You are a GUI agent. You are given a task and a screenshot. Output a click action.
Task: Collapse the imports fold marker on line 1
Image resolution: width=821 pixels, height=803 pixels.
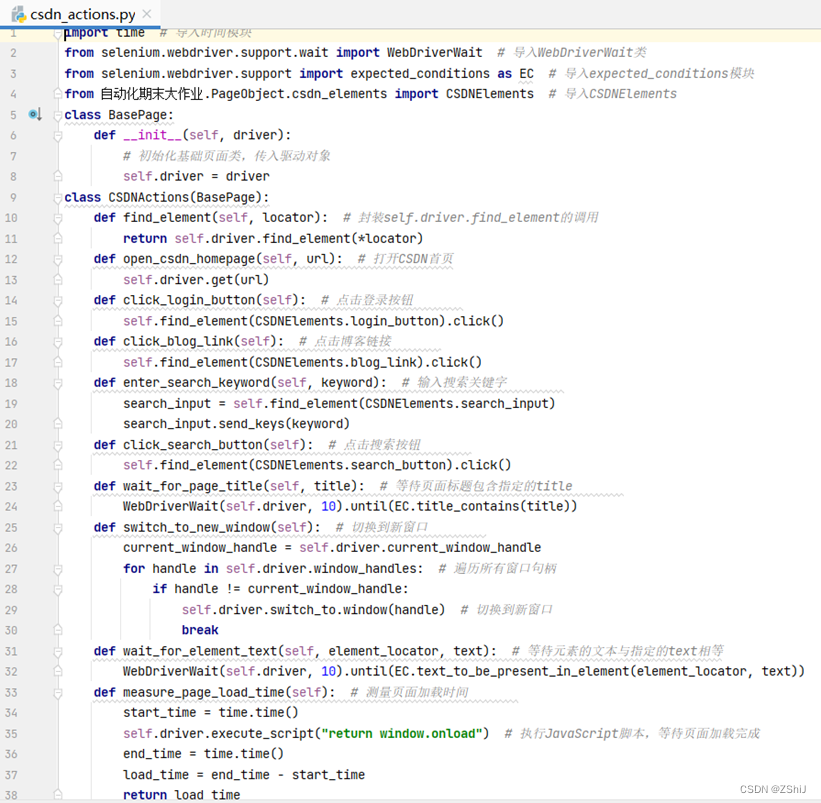(x=58, y=35)
